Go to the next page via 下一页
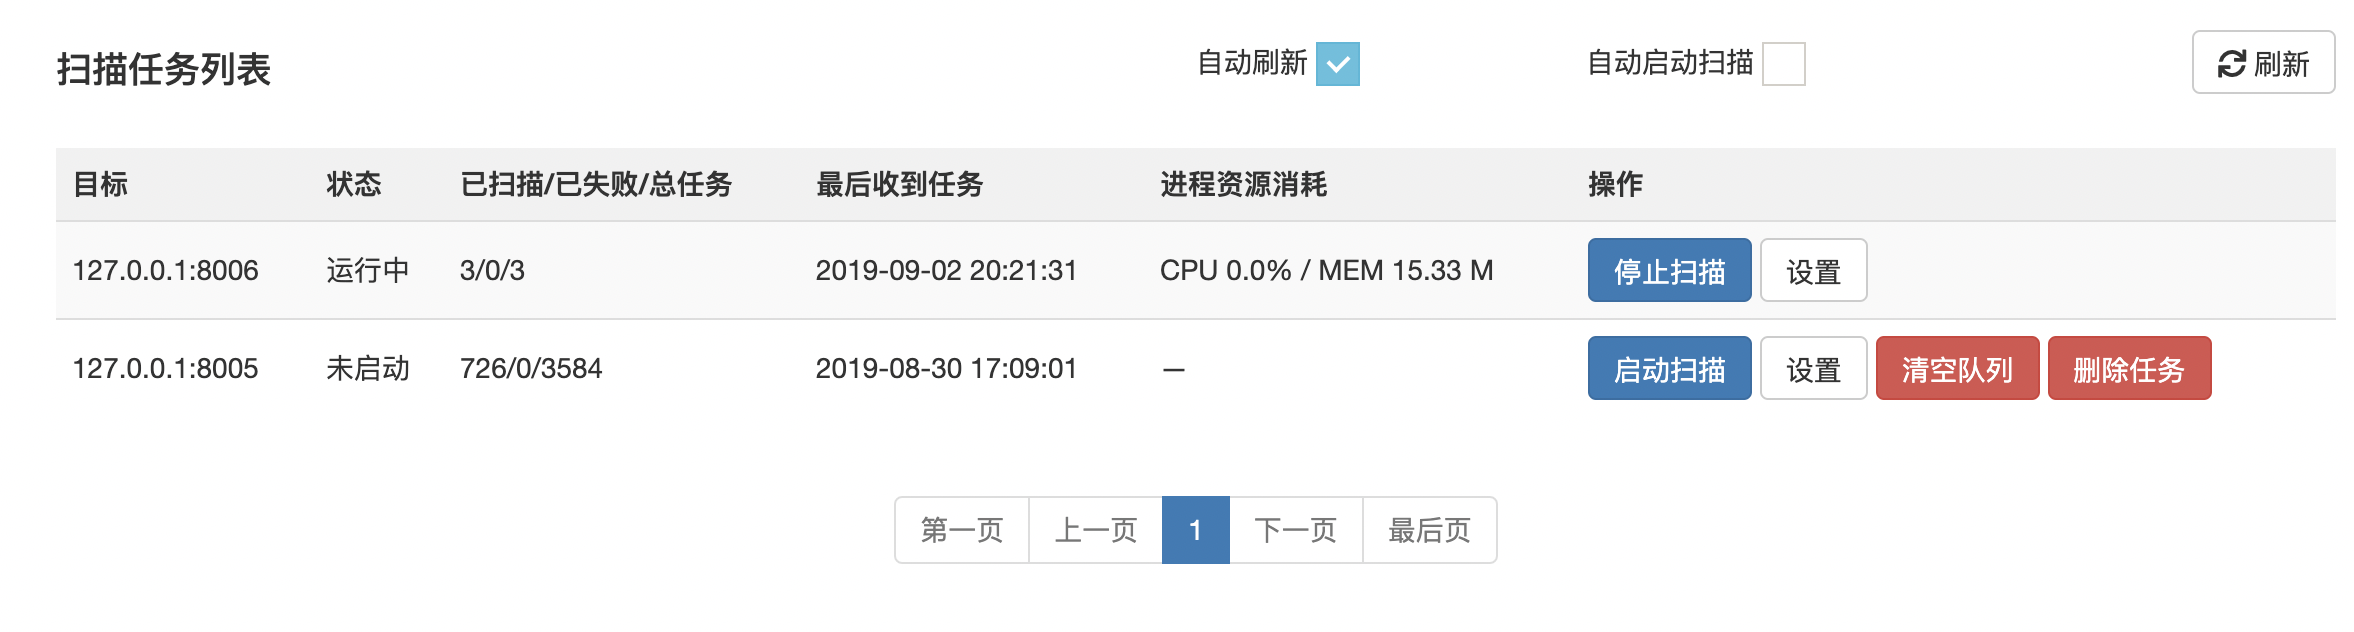Screen dimensions: 2354x632 click(1295, 530)
